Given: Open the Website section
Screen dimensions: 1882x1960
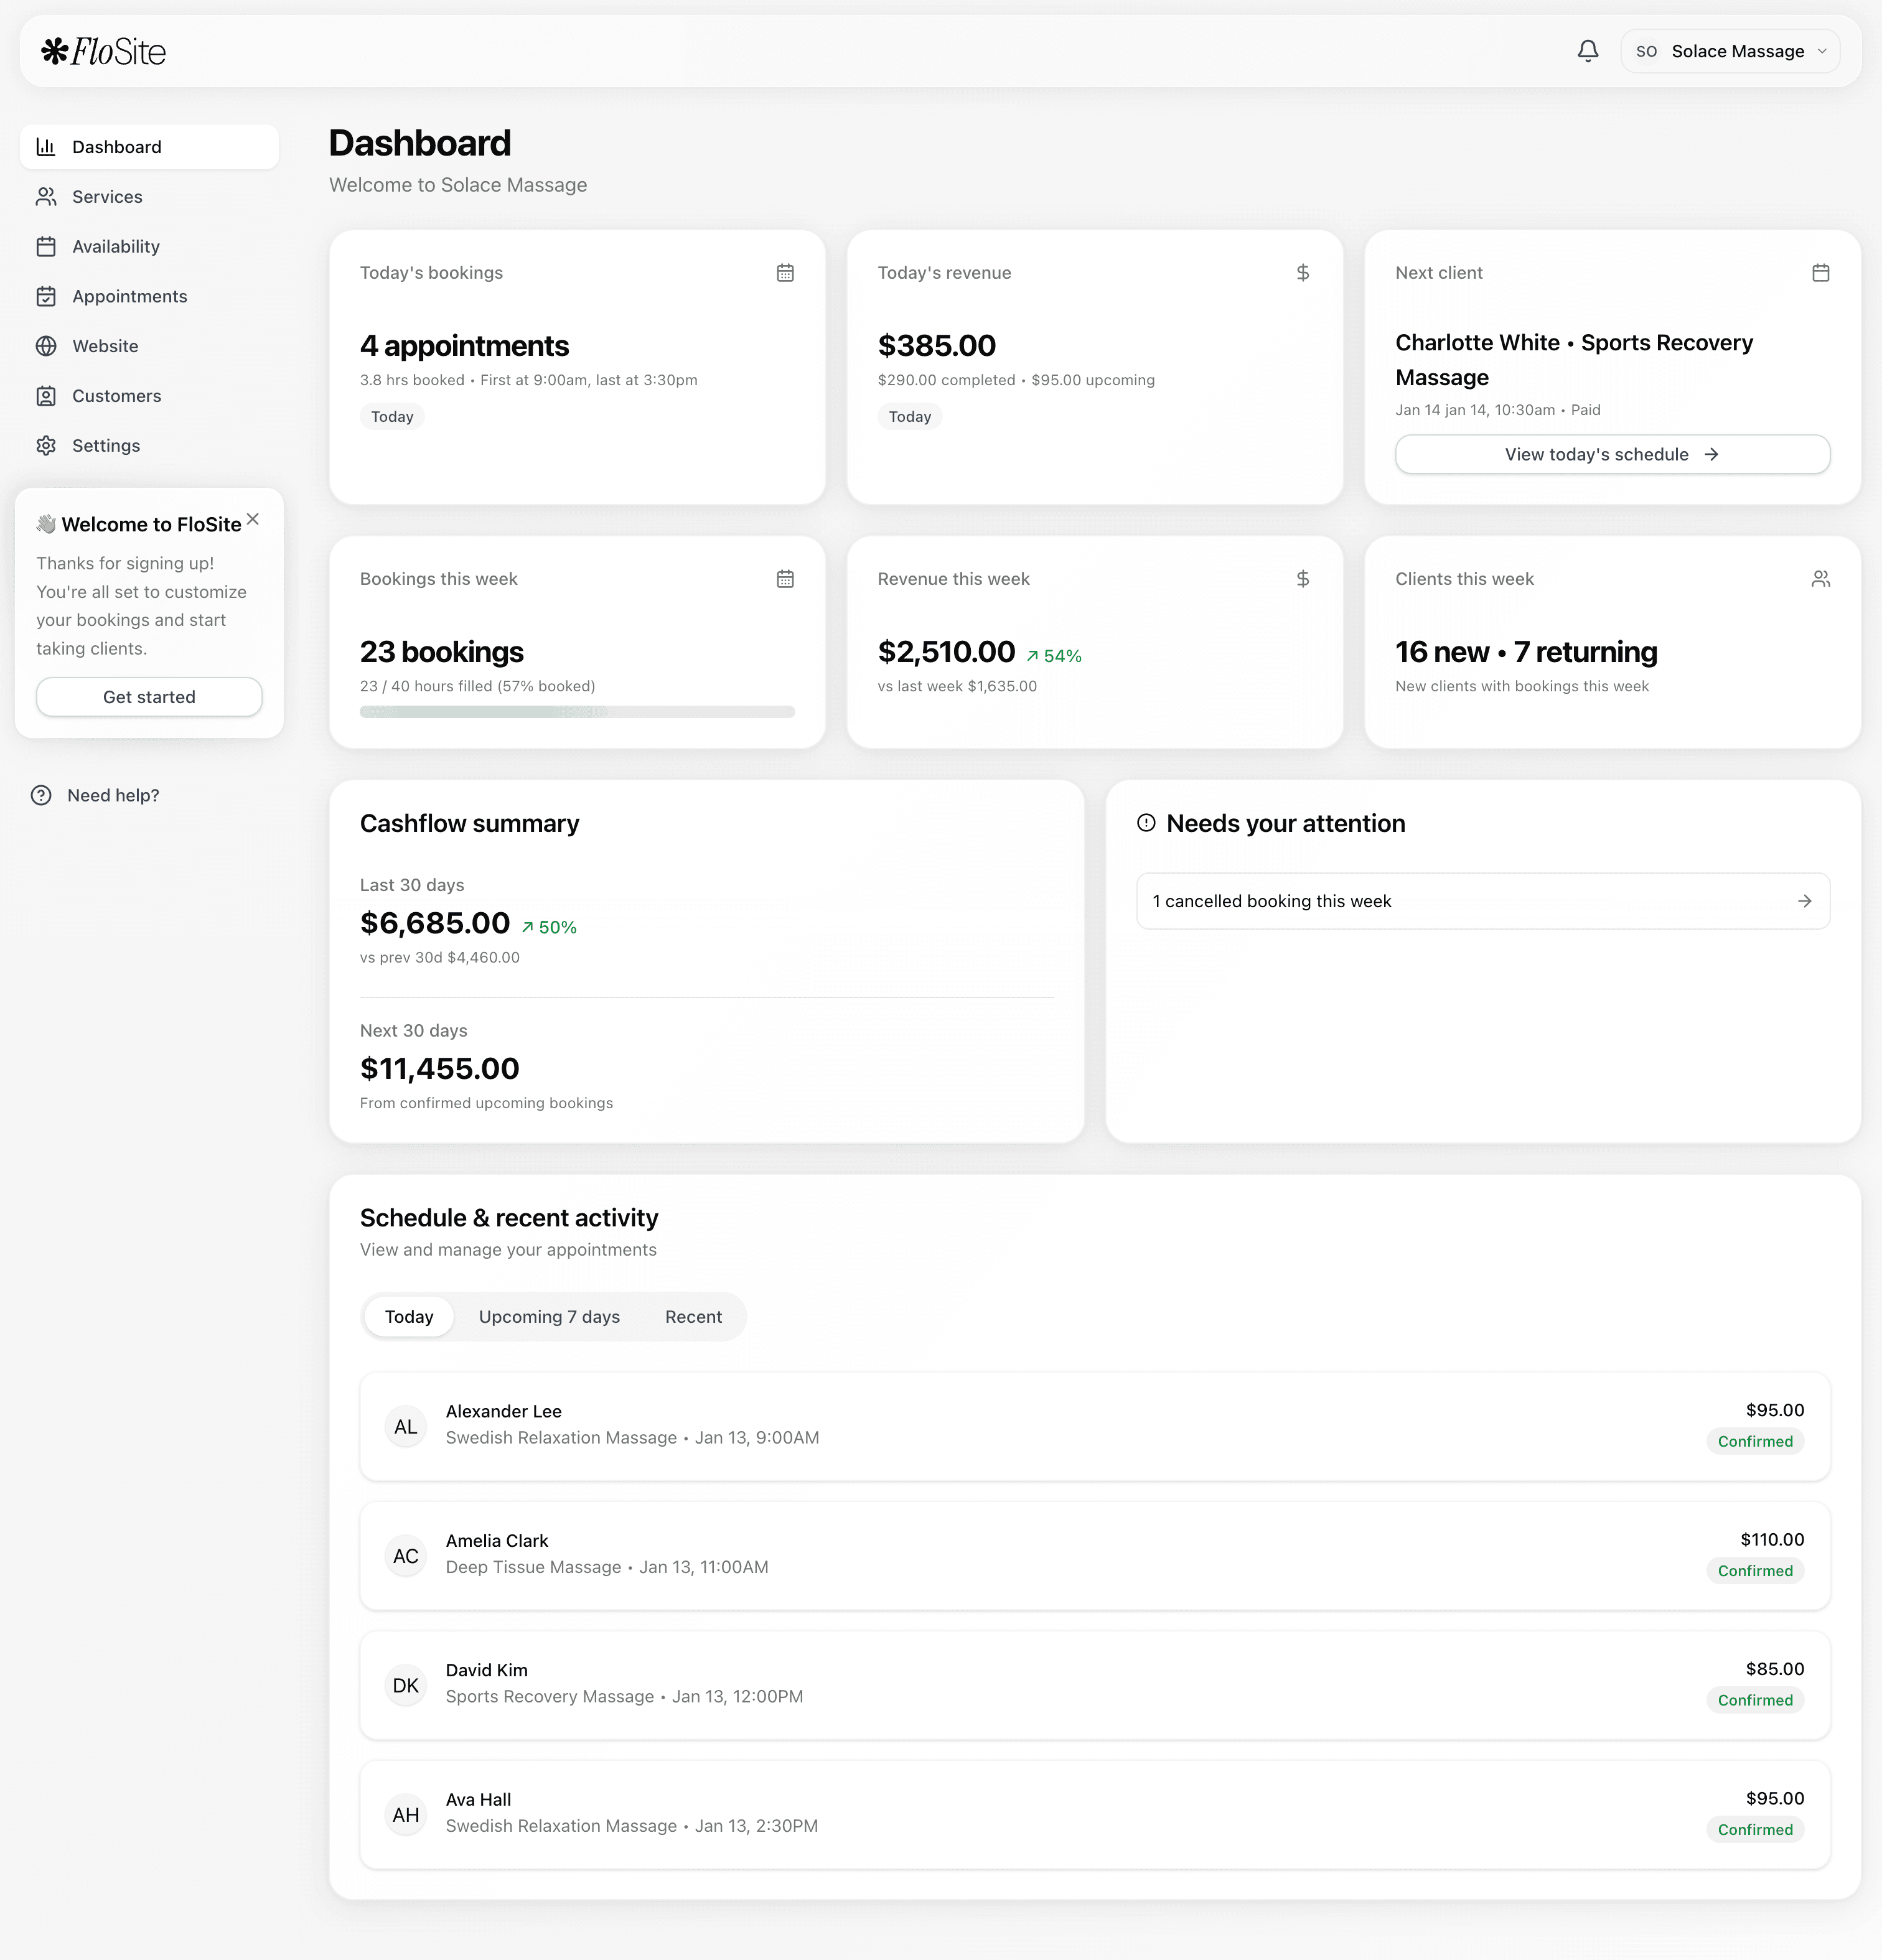Looking at the screenshot, I should click(x=105, y=346).
